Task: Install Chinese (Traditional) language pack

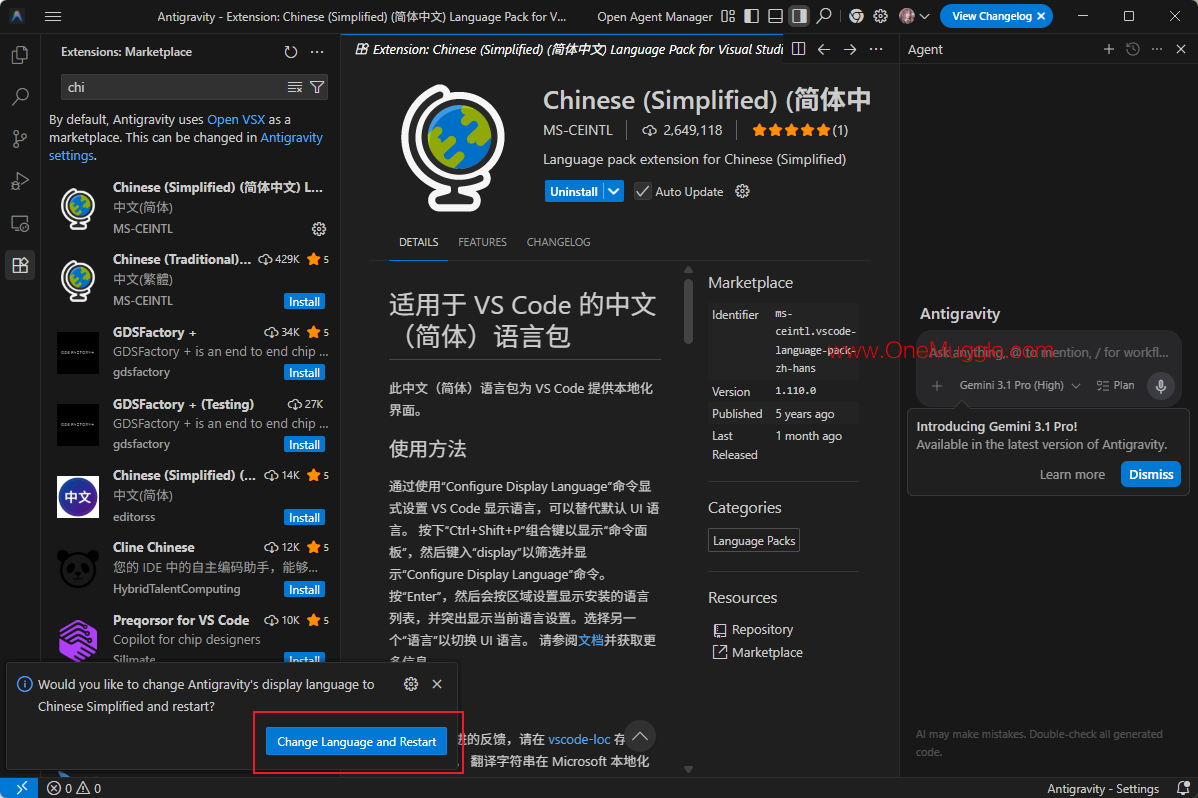Action: 304,301
